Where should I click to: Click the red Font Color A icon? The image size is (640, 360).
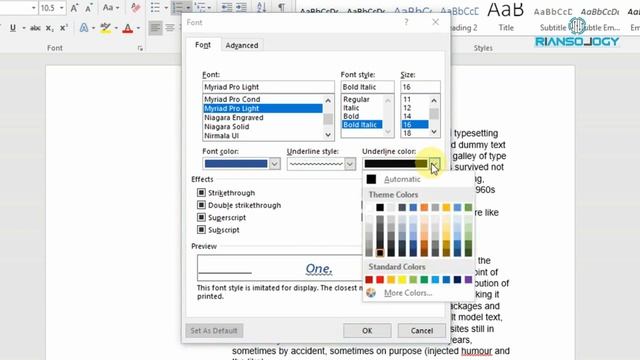(x=128, y=28)
